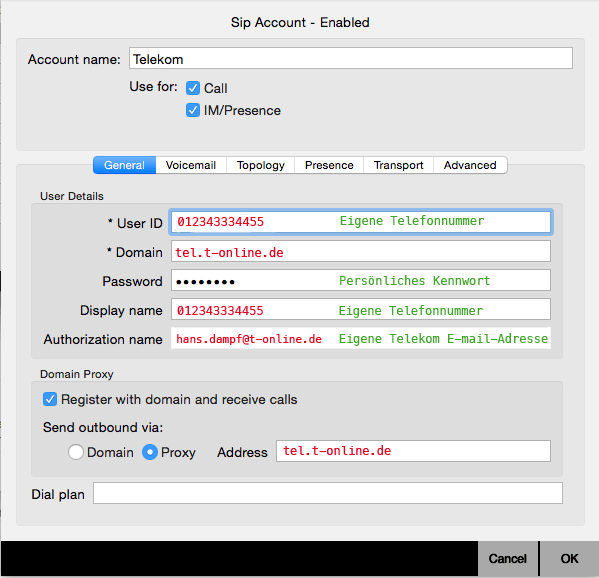Click the Send outbound via label
Viewport: 599px width, 578px height.
[103, 427]
